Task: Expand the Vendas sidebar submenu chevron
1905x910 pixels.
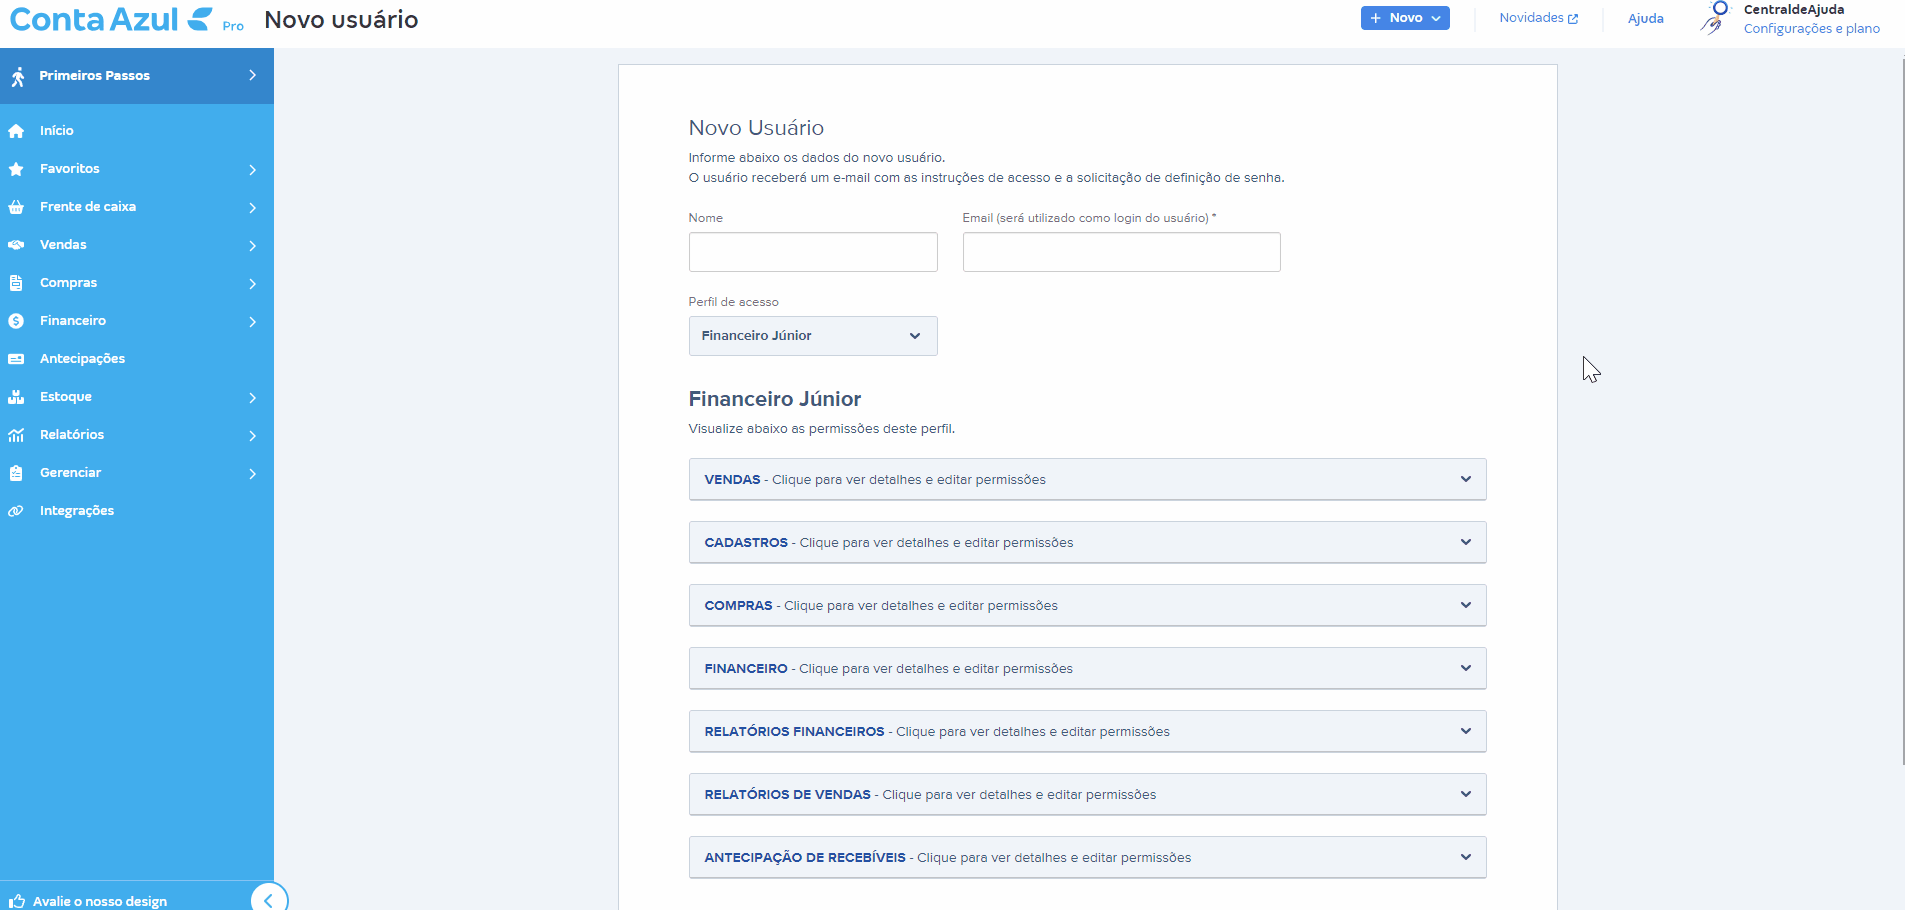Action: click(x=252, y=246)
